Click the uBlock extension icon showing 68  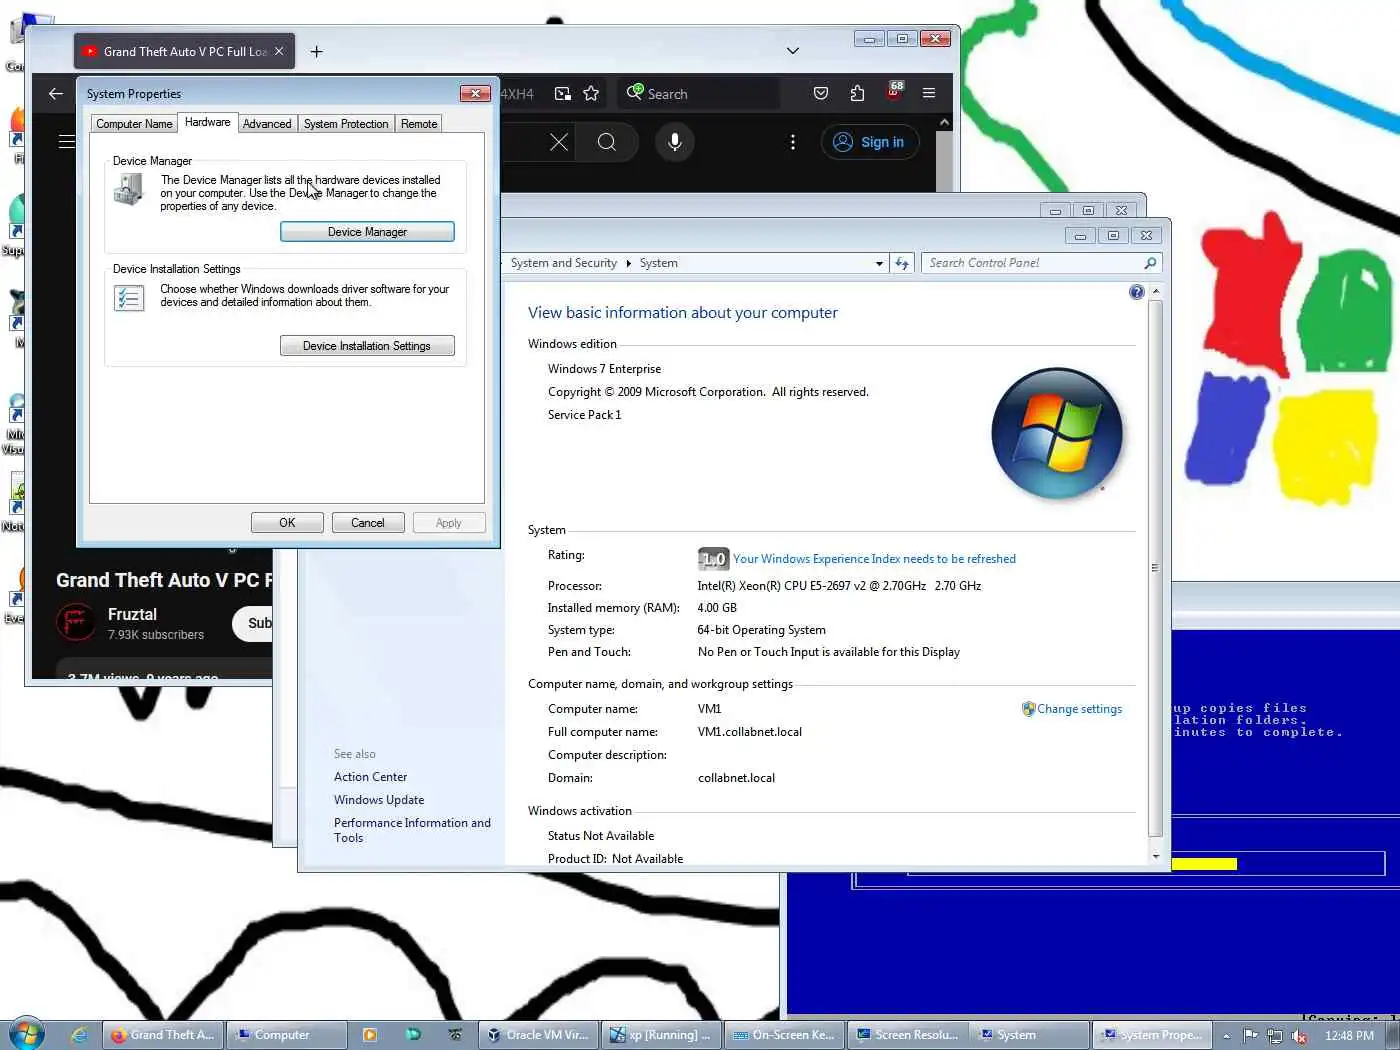pyautogui.click(x=895, y=92)
